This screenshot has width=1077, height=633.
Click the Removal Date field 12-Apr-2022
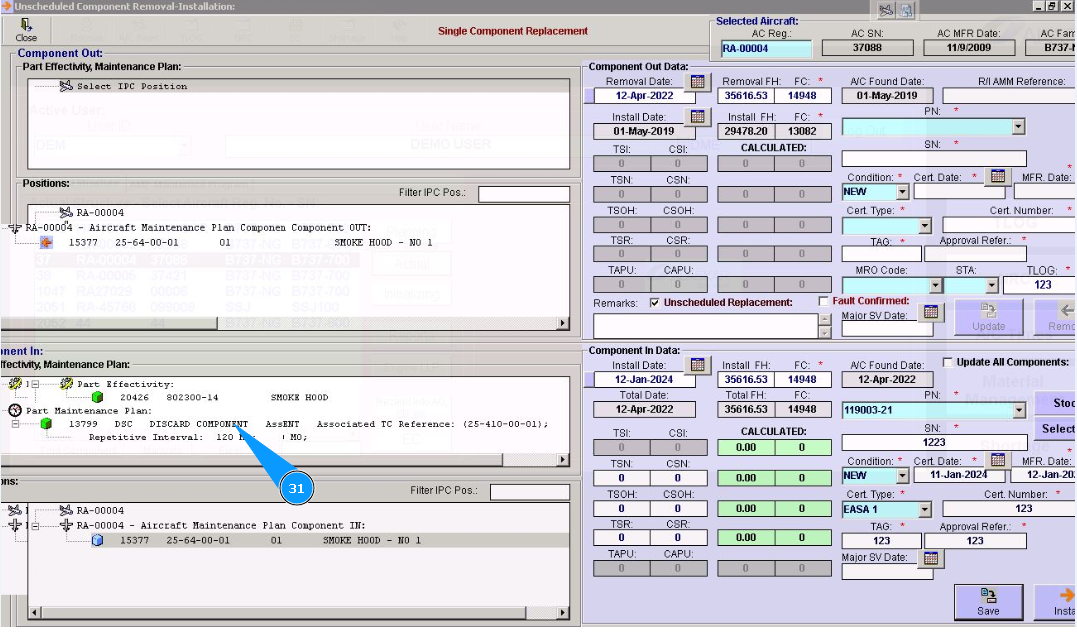click(644, 95)
